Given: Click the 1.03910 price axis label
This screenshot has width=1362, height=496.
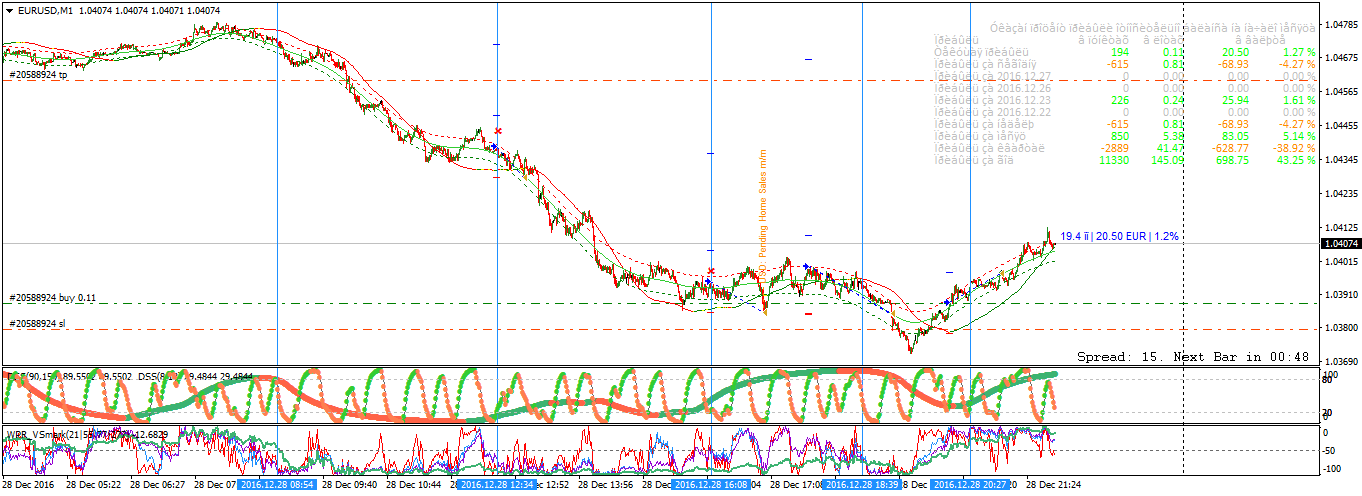Looking at the screenshot, I should (1340, 295).
